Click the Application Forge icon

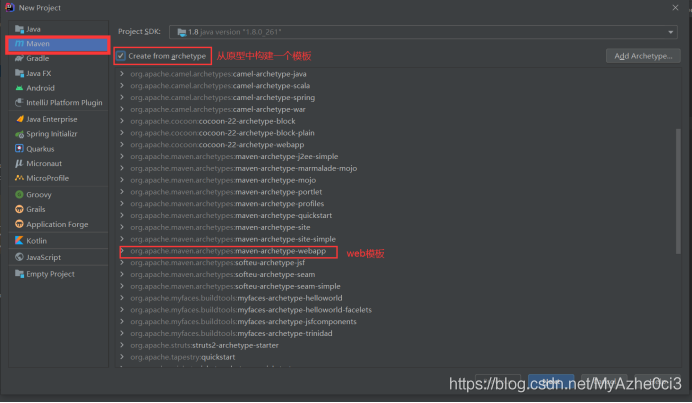[x=19, y=224]
